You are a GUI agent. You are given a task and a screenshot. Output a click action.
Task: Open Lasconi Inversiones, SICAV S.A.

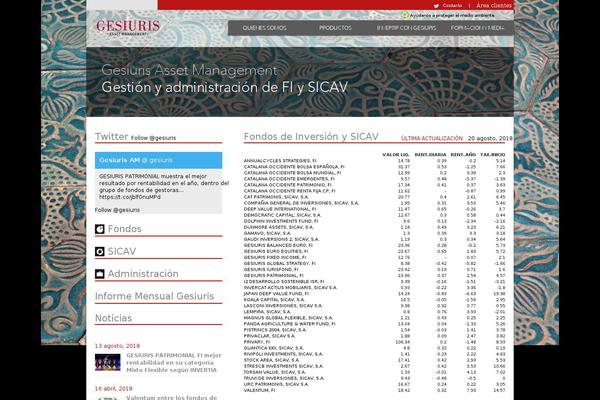tap(283, 306)
